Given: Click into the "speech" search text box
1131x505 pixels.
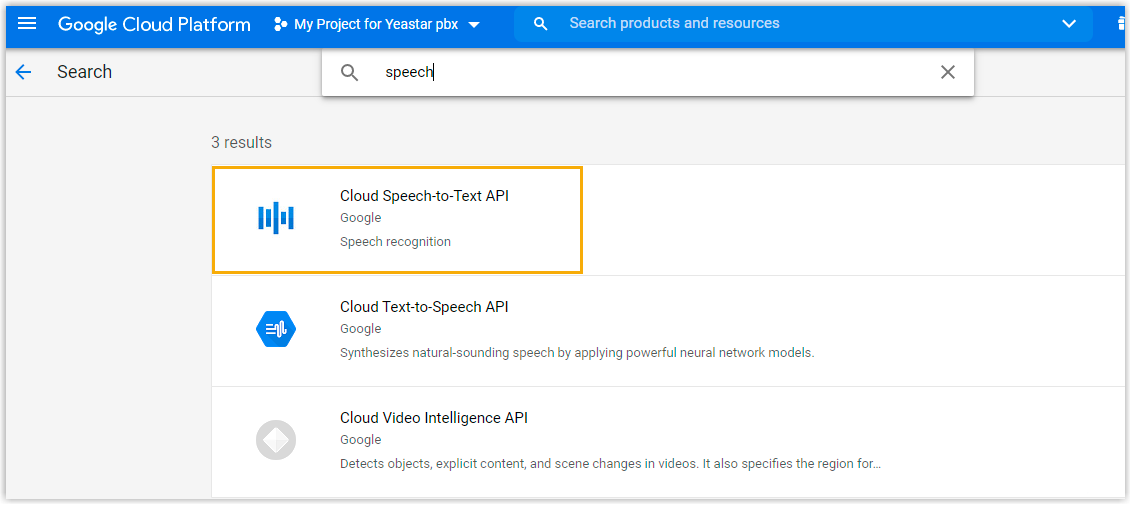Looking at the screenshot, I should coord(650,72).
